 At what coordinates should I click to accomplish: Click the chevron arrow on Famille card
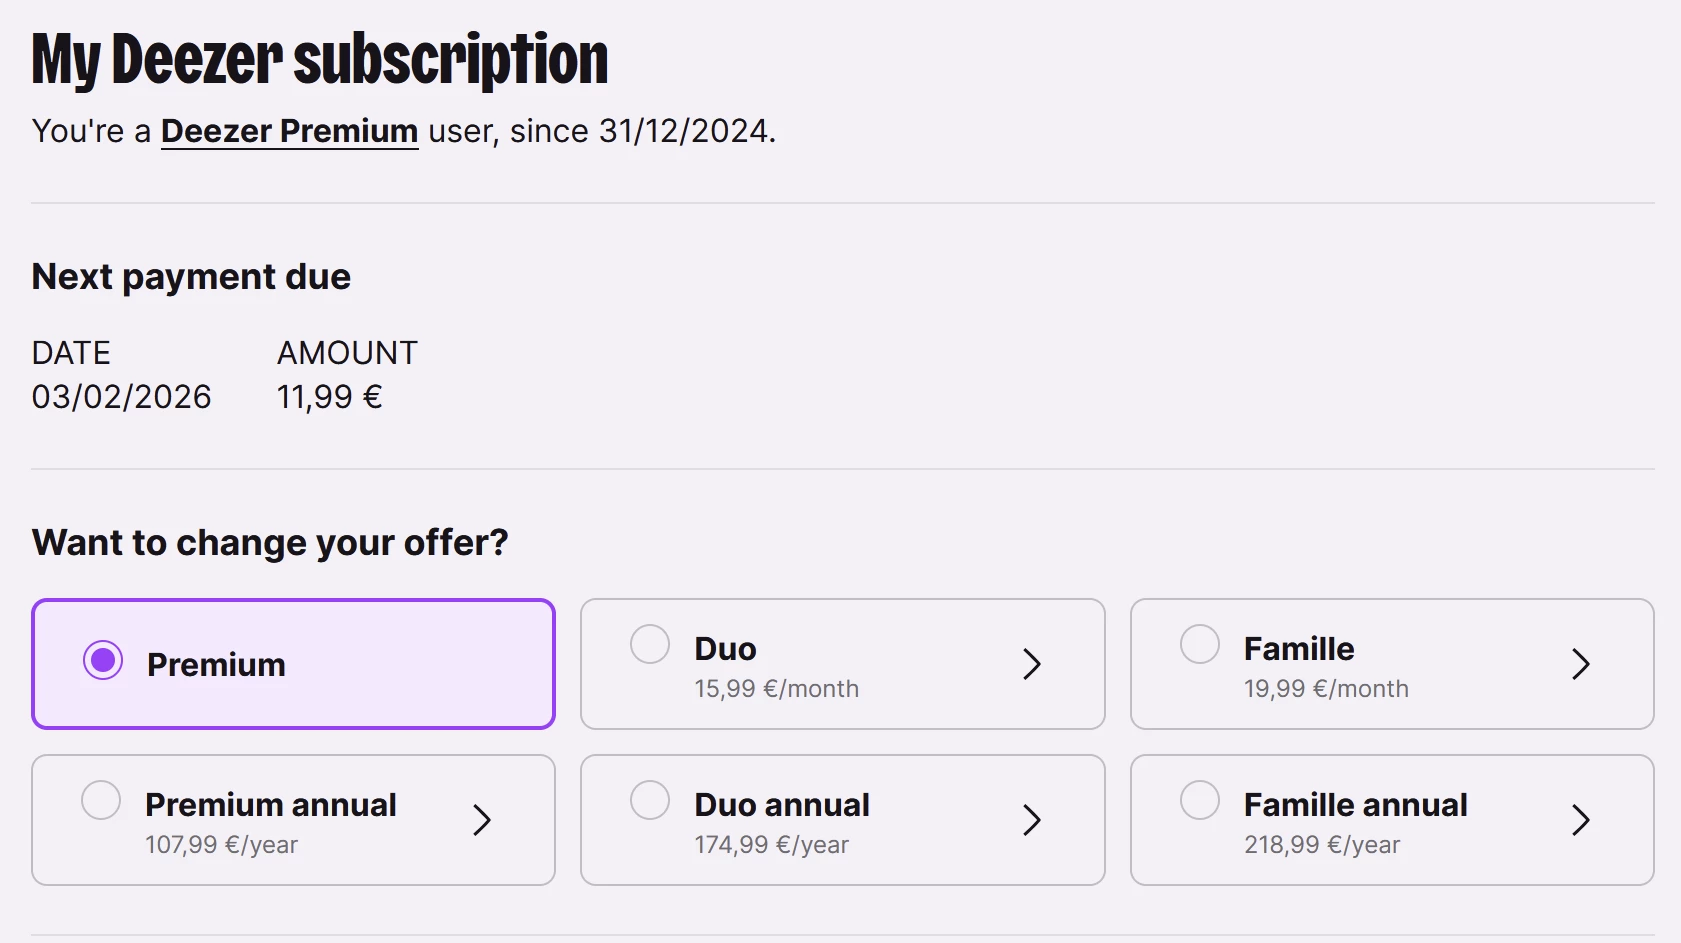1580,664
